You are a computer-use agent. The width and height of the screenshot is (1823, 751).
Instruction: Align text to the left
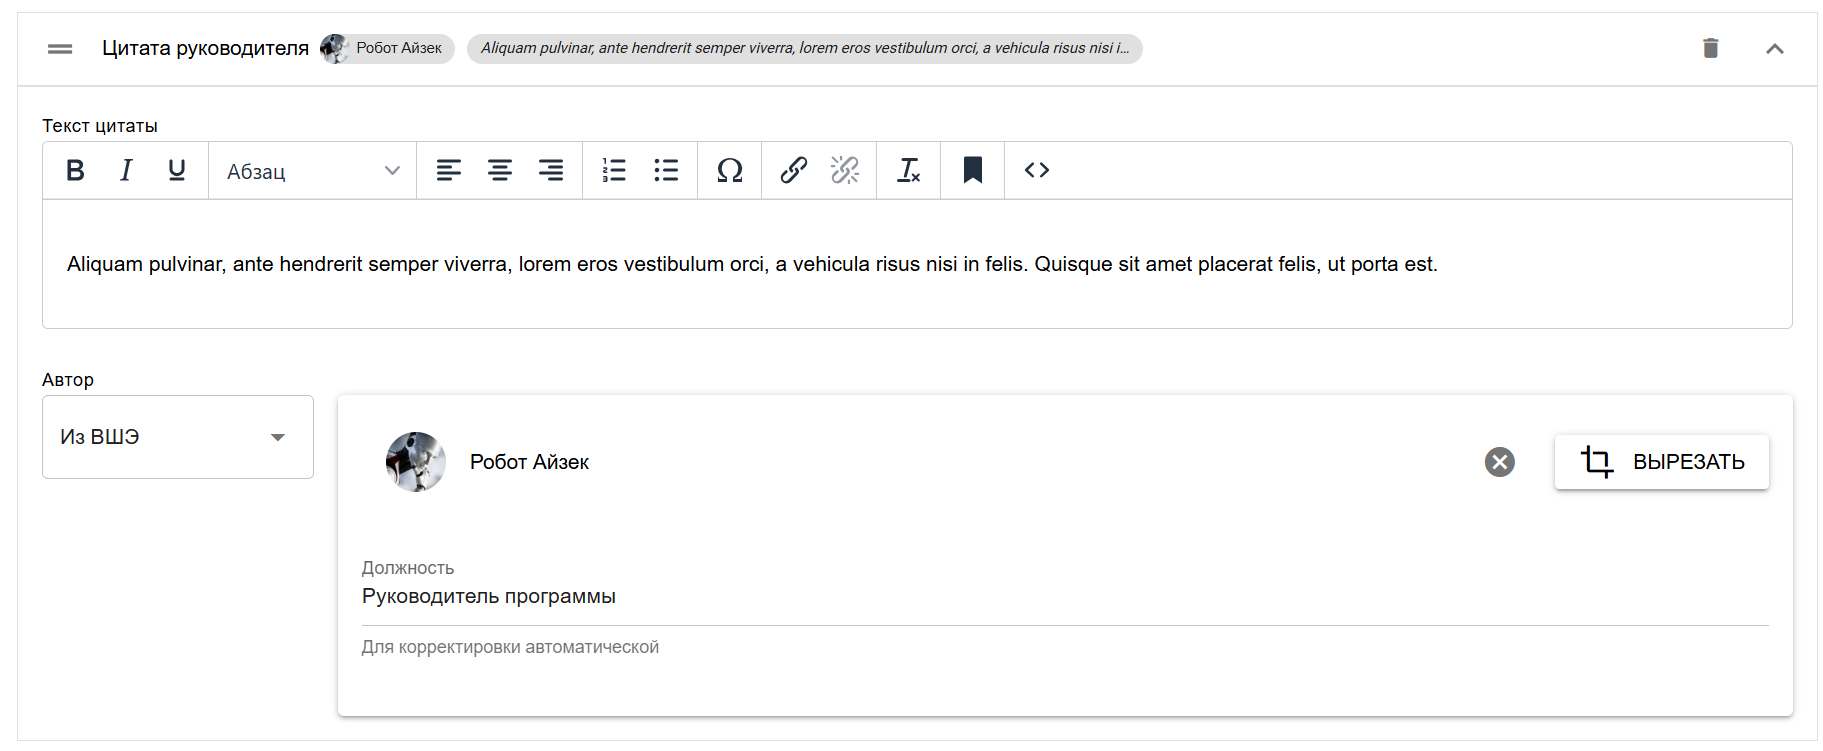click(449, 171)
